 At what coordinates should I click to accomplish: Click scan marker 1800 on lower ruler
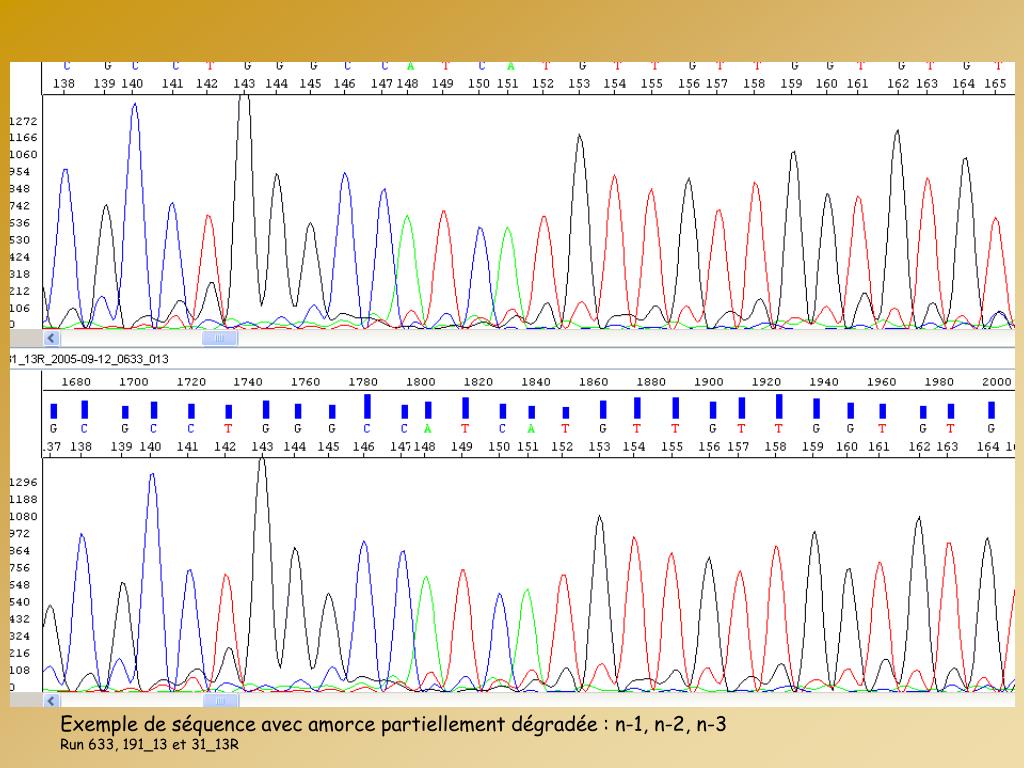[x=421, y=382]
